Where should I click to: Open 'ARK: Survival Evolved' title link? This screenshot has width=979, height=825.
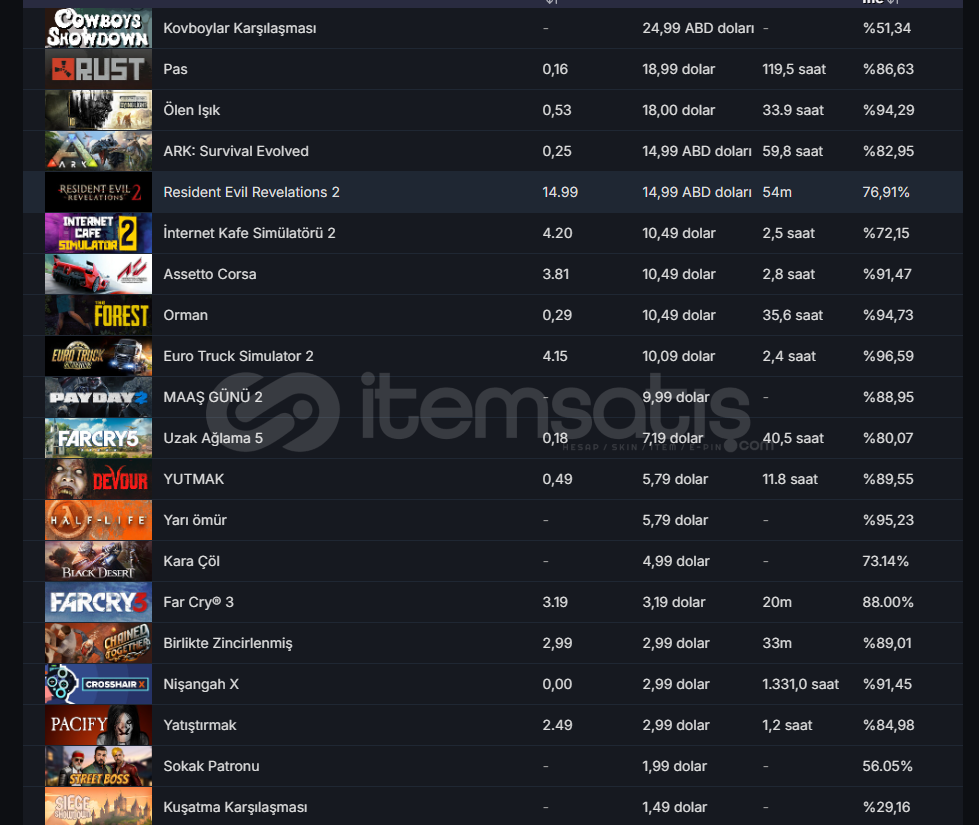pos(236,151)
